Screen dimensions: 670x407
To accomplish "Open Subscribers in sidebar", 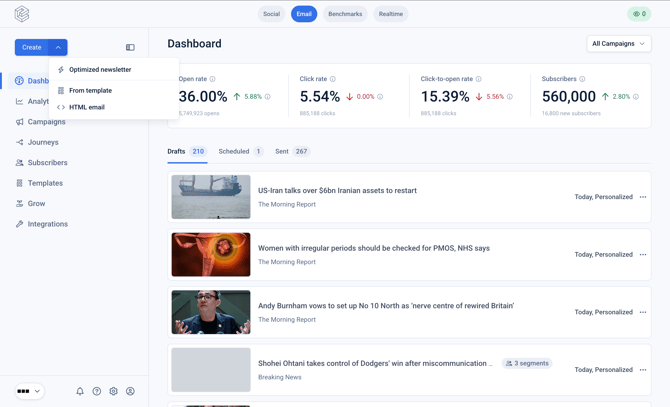I will click(47, 163).
